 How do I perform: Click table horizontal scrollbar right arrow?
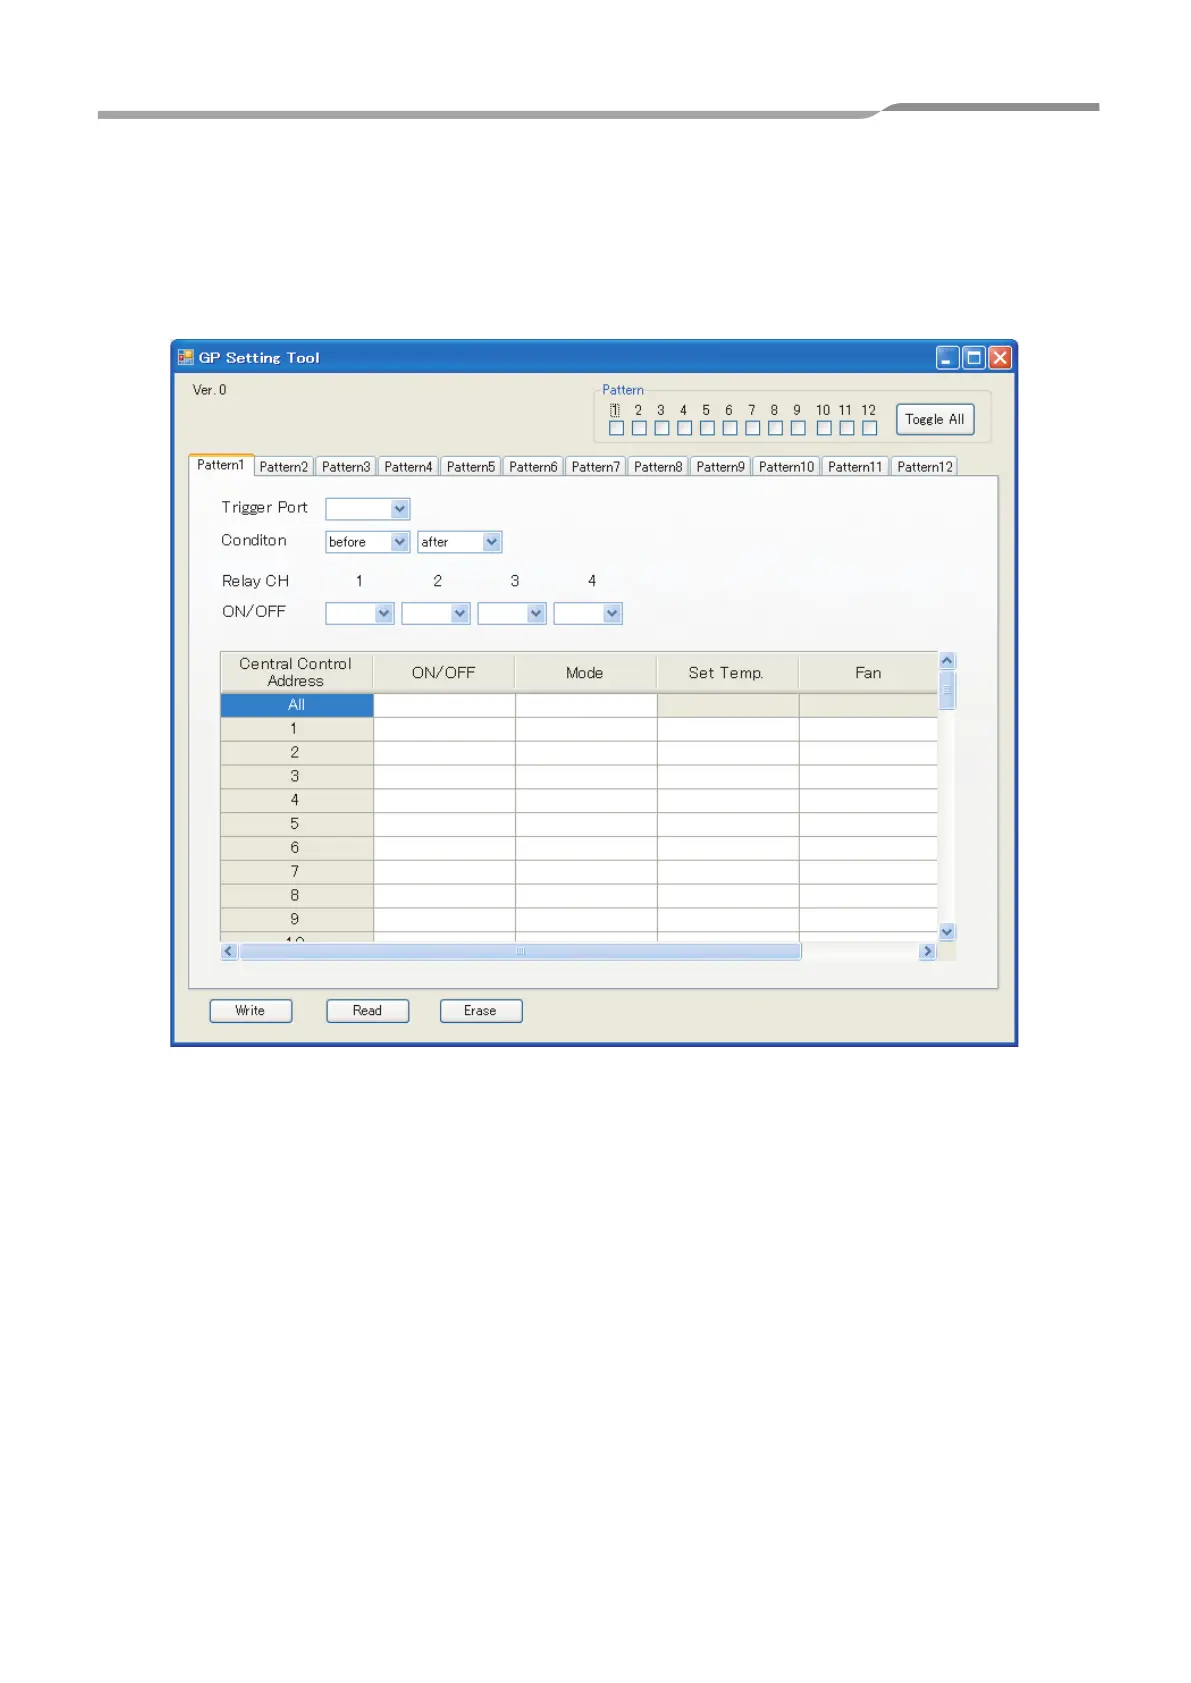coord(927,951)
